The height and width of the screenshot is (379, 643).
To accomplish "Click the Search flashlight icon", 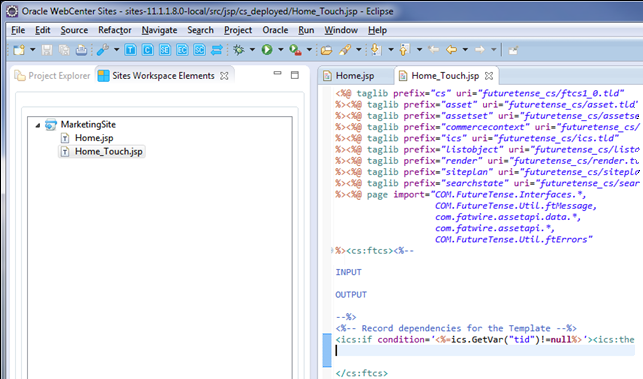I will [x=345, y=50].
